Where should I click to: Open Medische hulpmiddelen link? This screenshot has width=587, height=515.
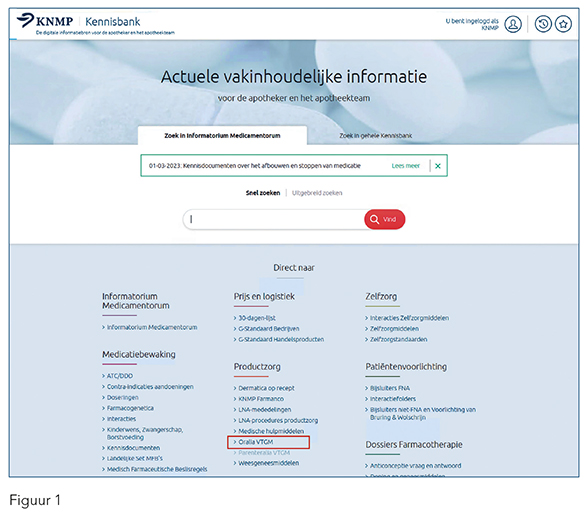[271, 431]
